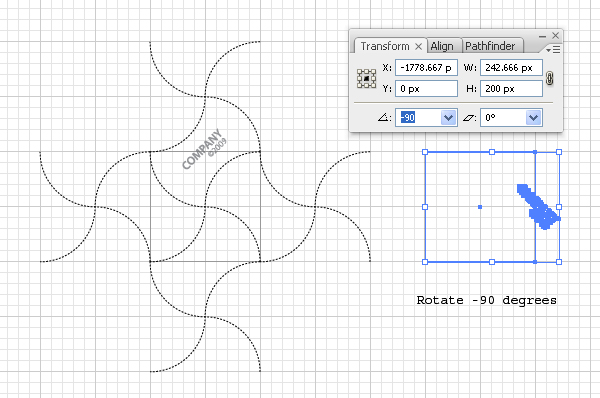Click the rotate angle icon
Screen dimensions: 600x398
(x=383, y=117)
